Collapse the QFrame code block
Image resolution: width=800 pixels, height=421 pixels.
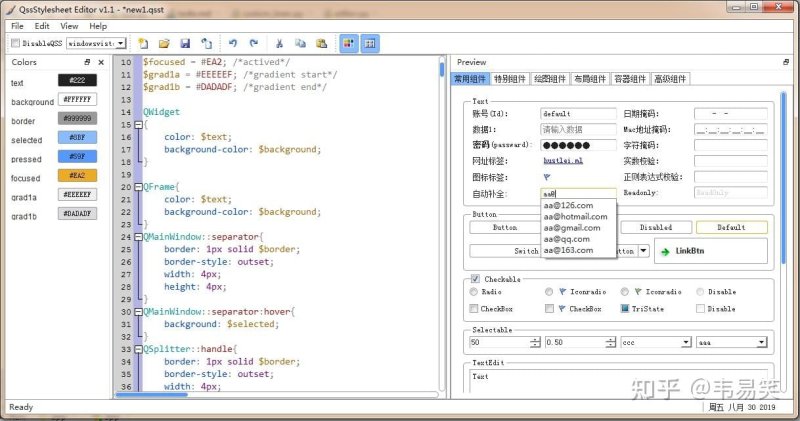138,187
